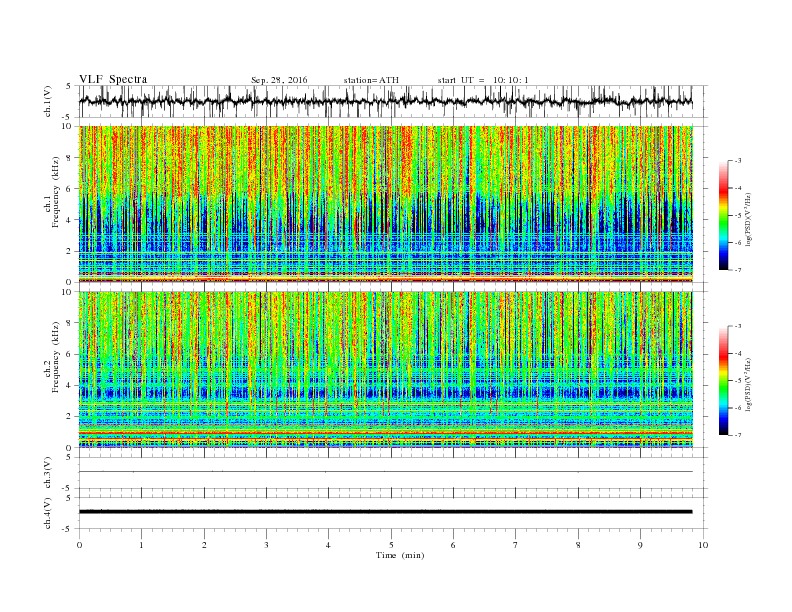This screenshot has width=792, height=612.
Task: Select the date text "Sep. 28, 2016"
Action: 279,80
